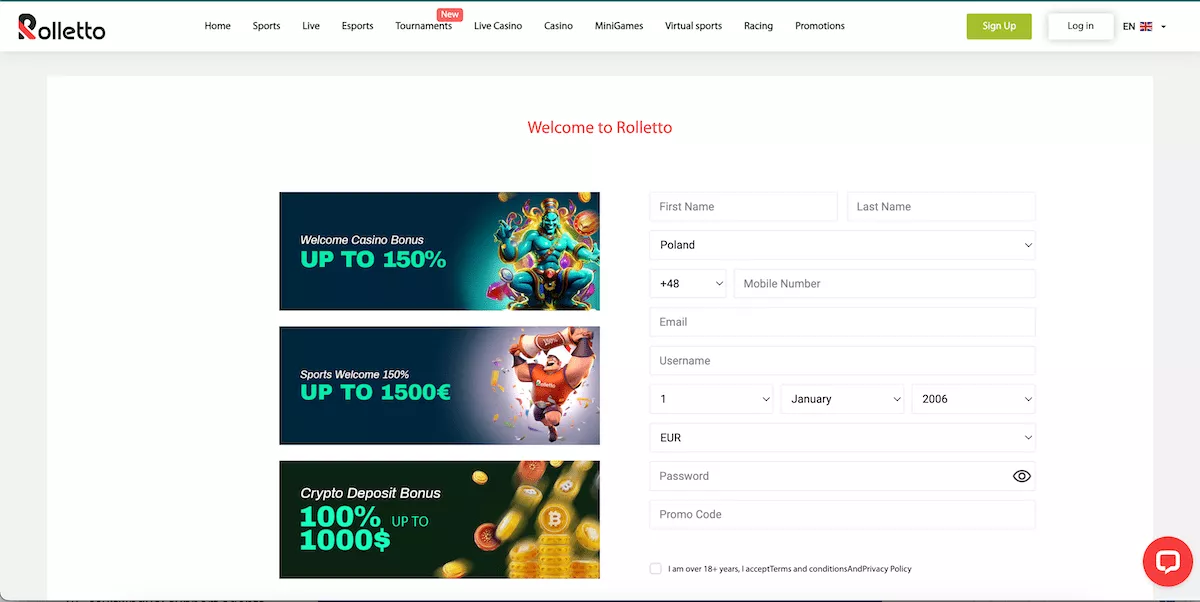This screenshot has width=1200, height=602.
Task: Open the 2006 birth year dropdown
Action: [x=973, y=399]
